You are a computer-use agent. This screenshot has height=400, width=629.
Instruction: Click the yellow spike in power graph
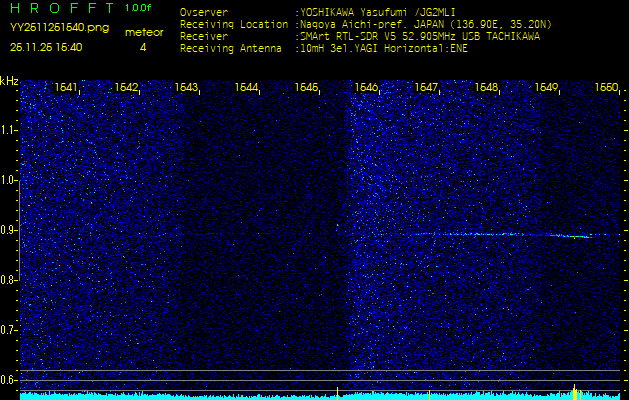(x=575, y=390)
